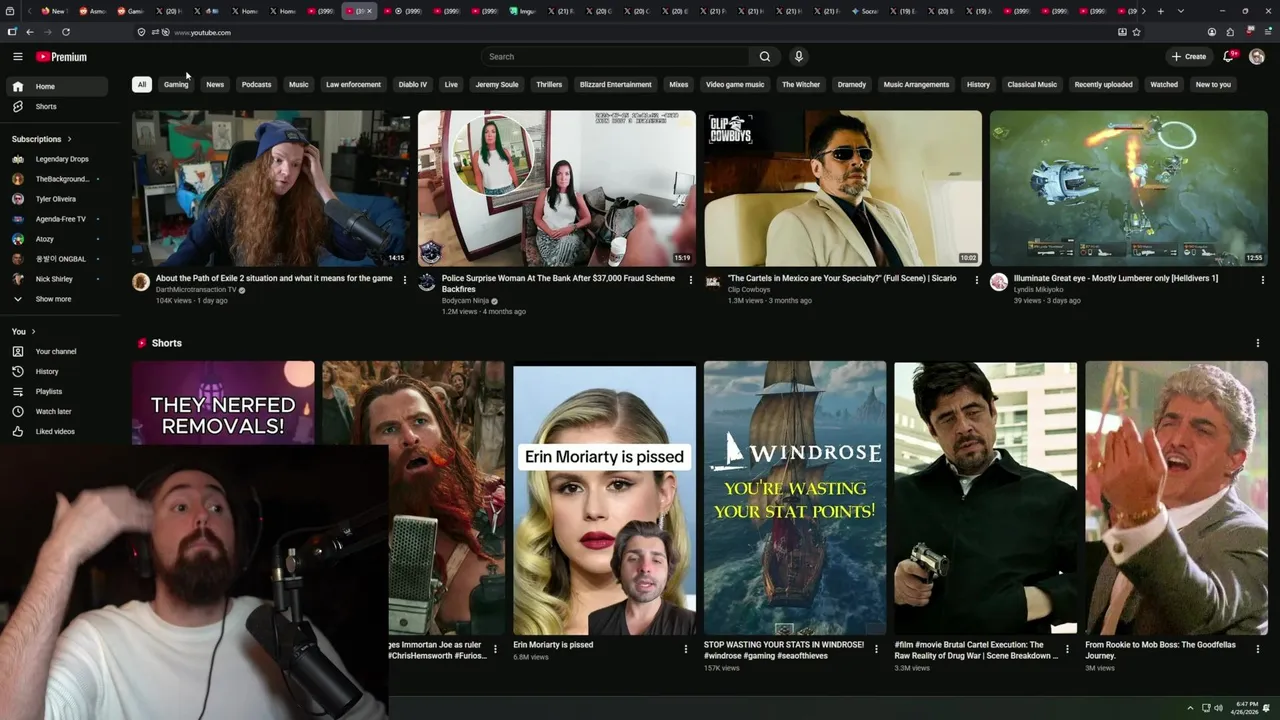Open Atozy subscription channel

point(56,239)
